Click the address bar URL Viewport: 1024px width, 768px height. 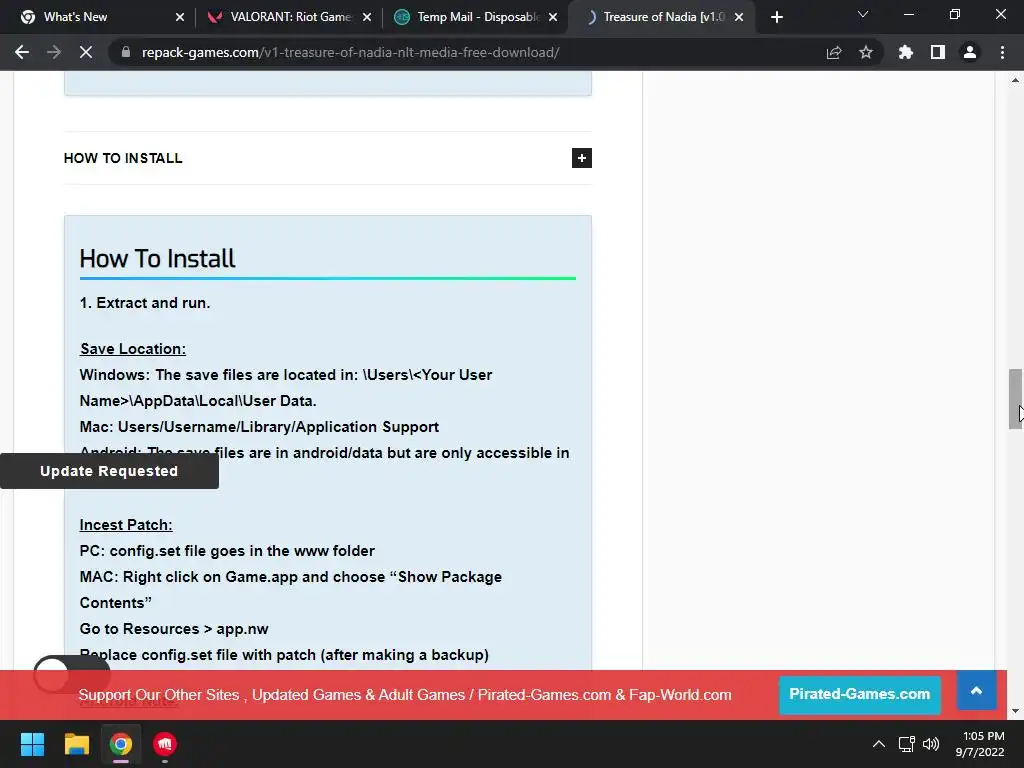[350, 52]
